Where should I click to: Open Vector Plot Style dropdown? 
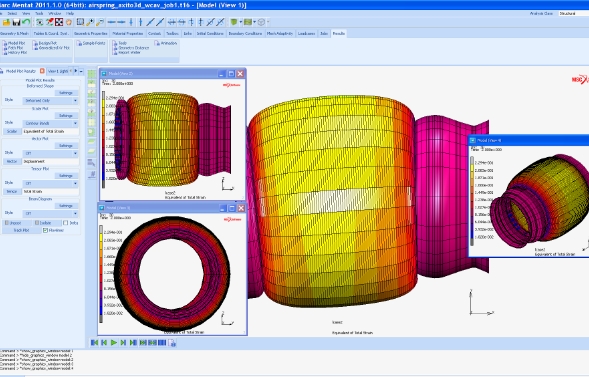click(50, 153)
